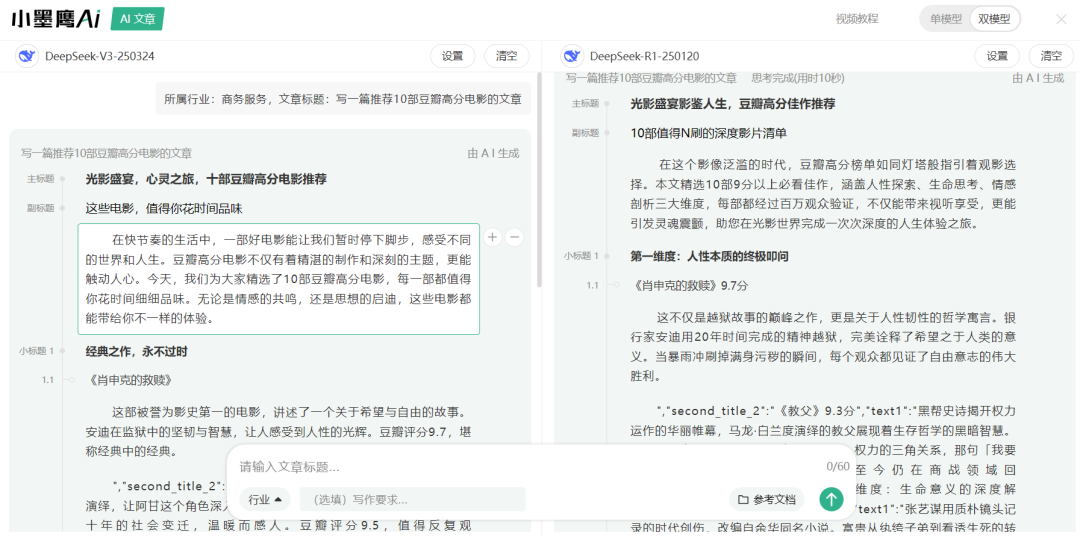The height and width of the screenshot is (536, 1080).
Task: Click the 写作要求 optional input field
Action: (x=415, y=499)
